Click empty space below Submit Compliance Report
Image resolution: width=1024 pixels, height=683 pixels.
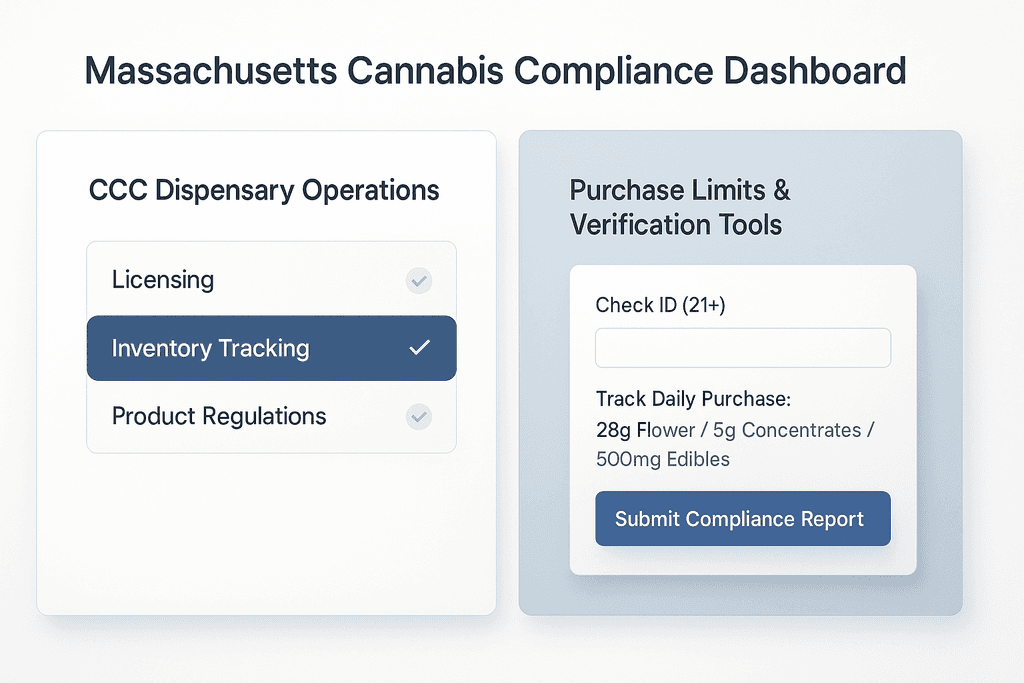coord(742,561)
